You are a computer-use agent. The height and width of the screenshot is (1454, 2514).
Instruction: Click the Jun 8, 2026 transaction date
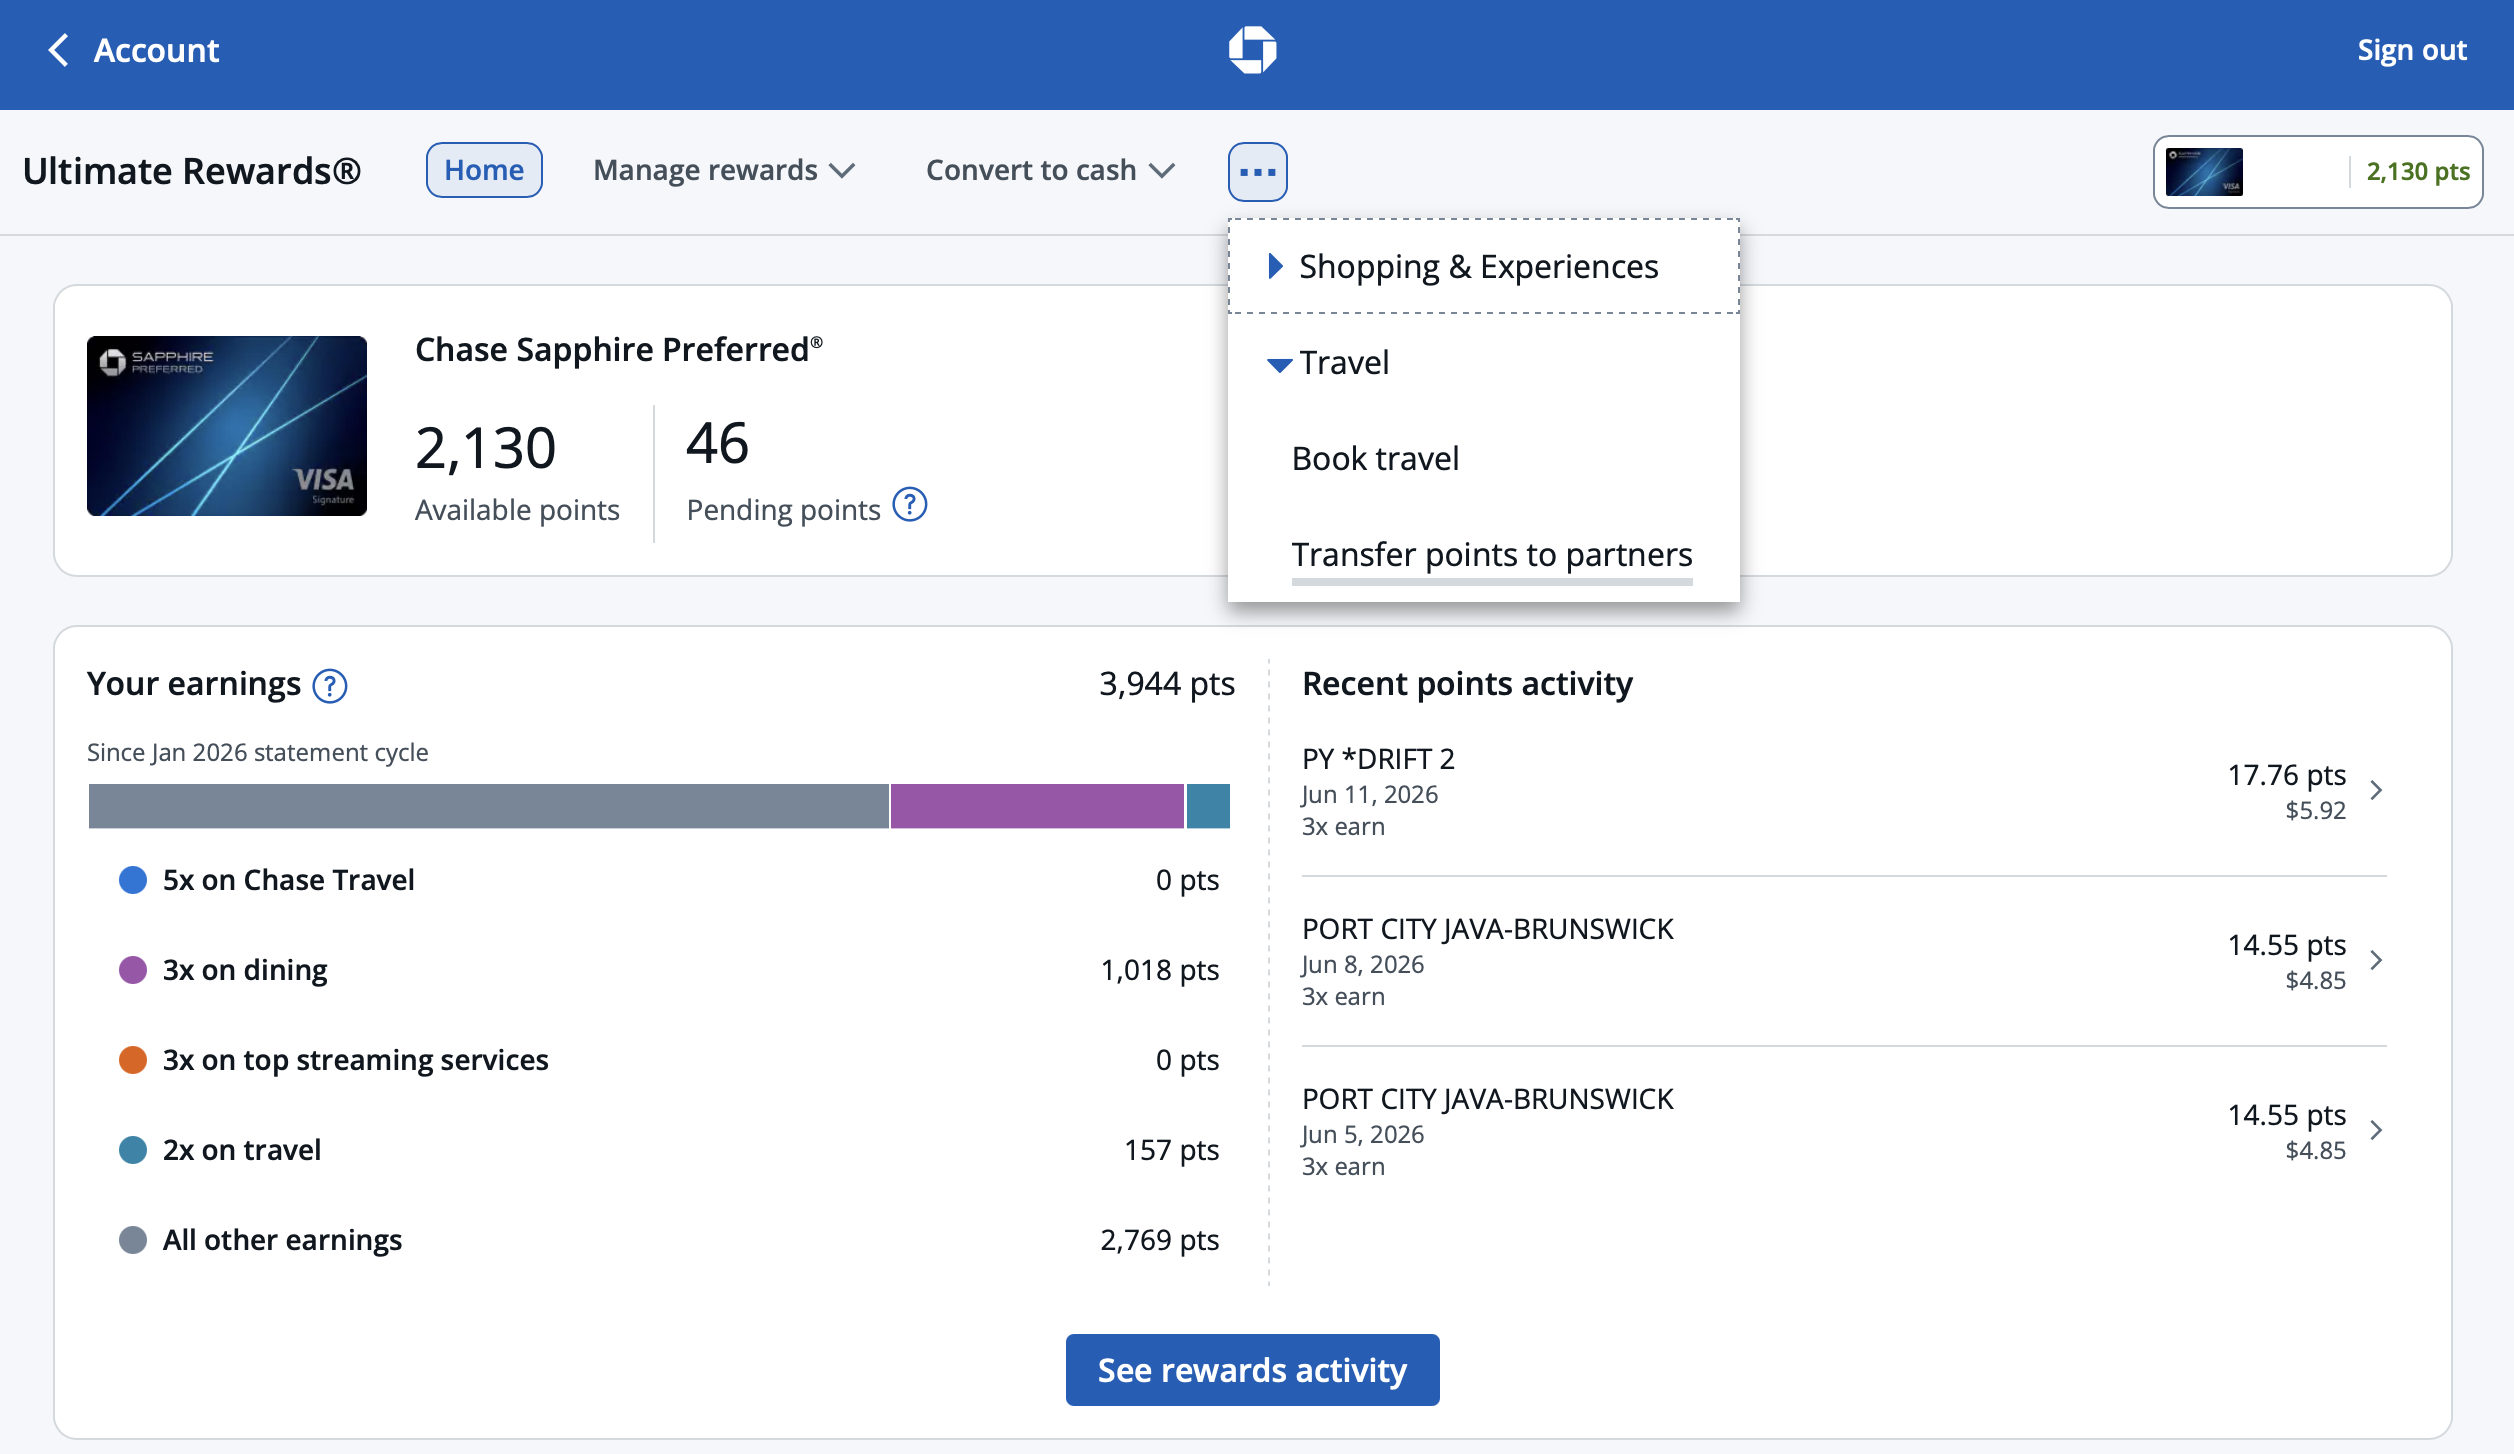click(x=1362, y=964)
